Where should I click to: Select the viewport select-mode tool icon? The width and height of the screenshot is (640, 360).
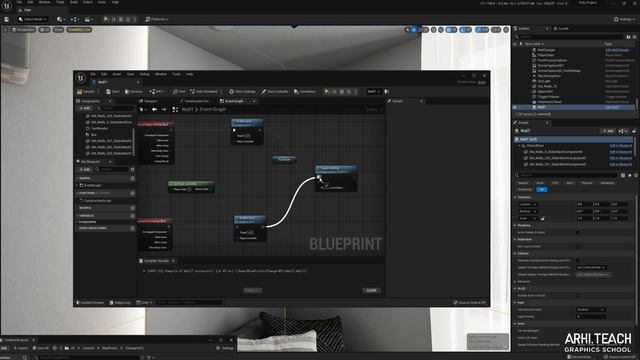pyautogui.click(x=408, y=30)
